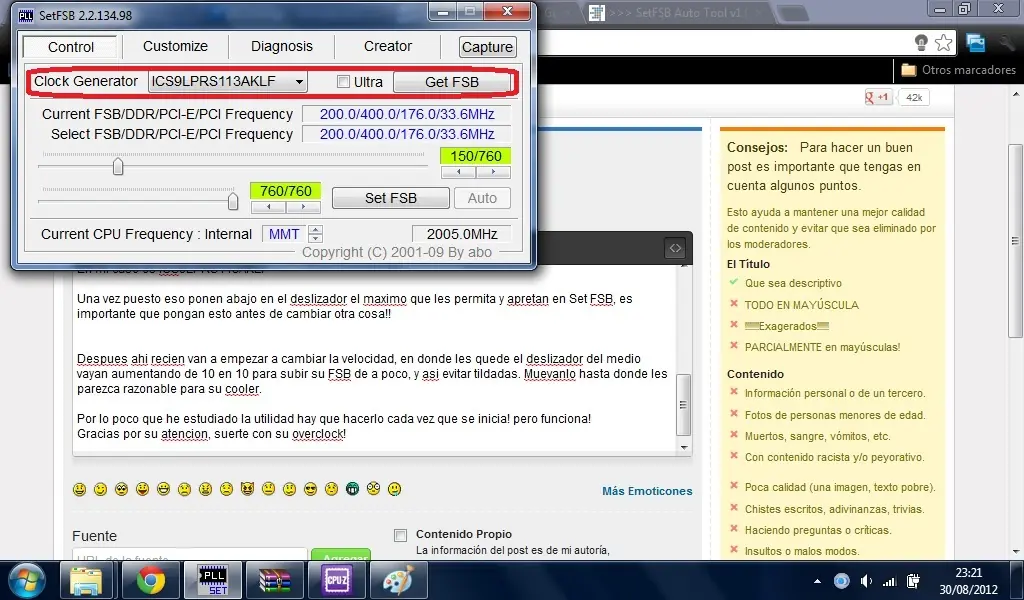Click inside the post text editor

(x=376, y=358)
